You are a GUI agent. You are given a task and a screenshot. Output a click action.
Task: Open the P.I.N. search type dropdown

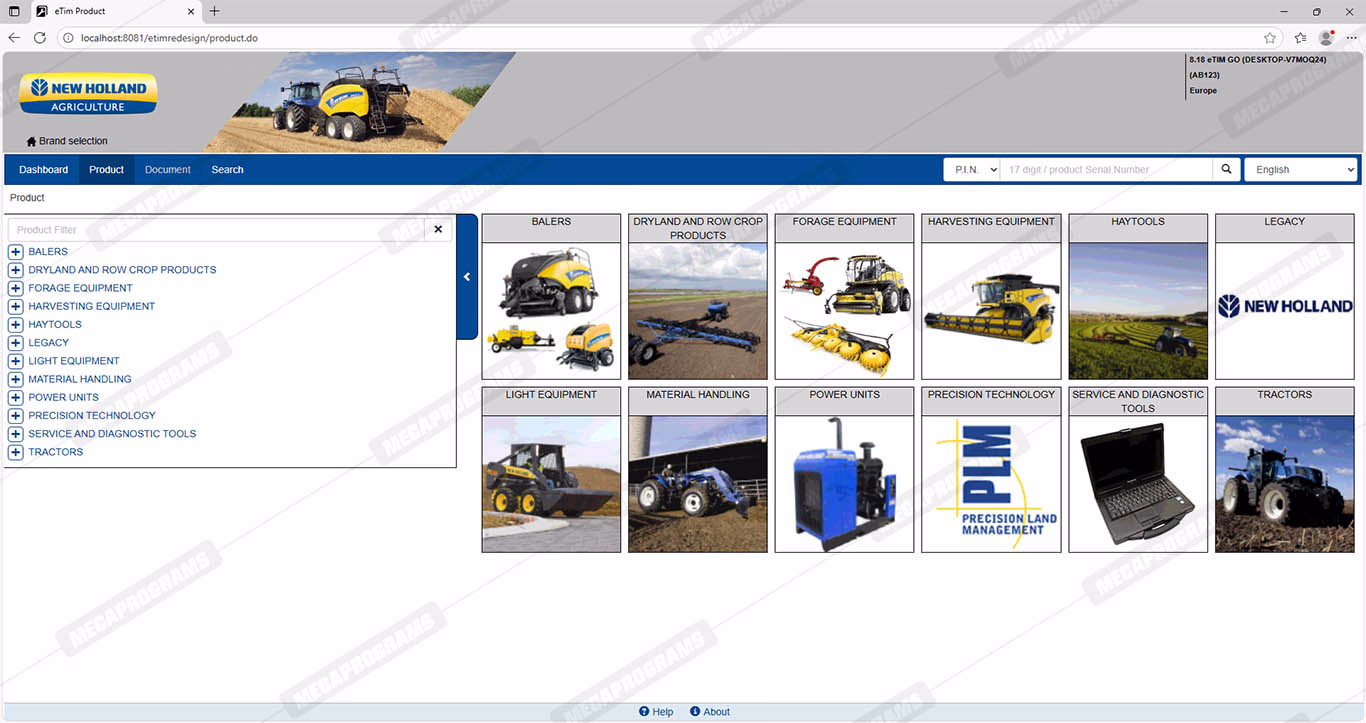coord(972,170)
